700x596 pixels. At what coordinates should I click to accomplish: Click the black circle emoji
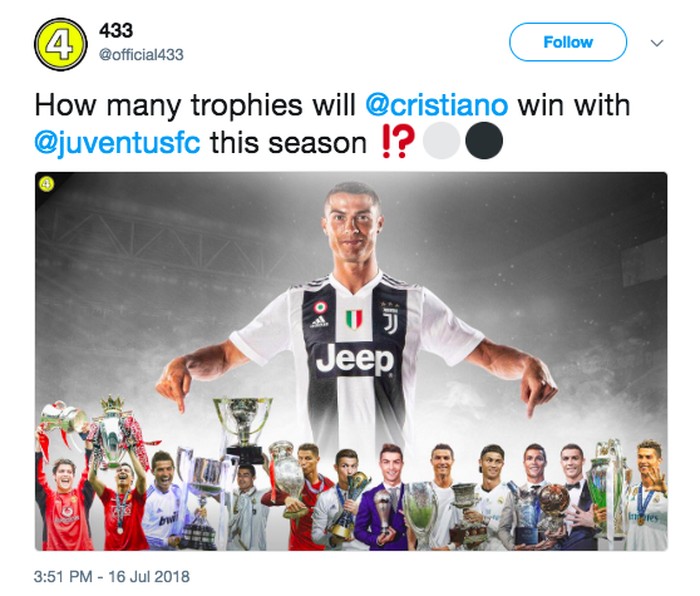484,141
